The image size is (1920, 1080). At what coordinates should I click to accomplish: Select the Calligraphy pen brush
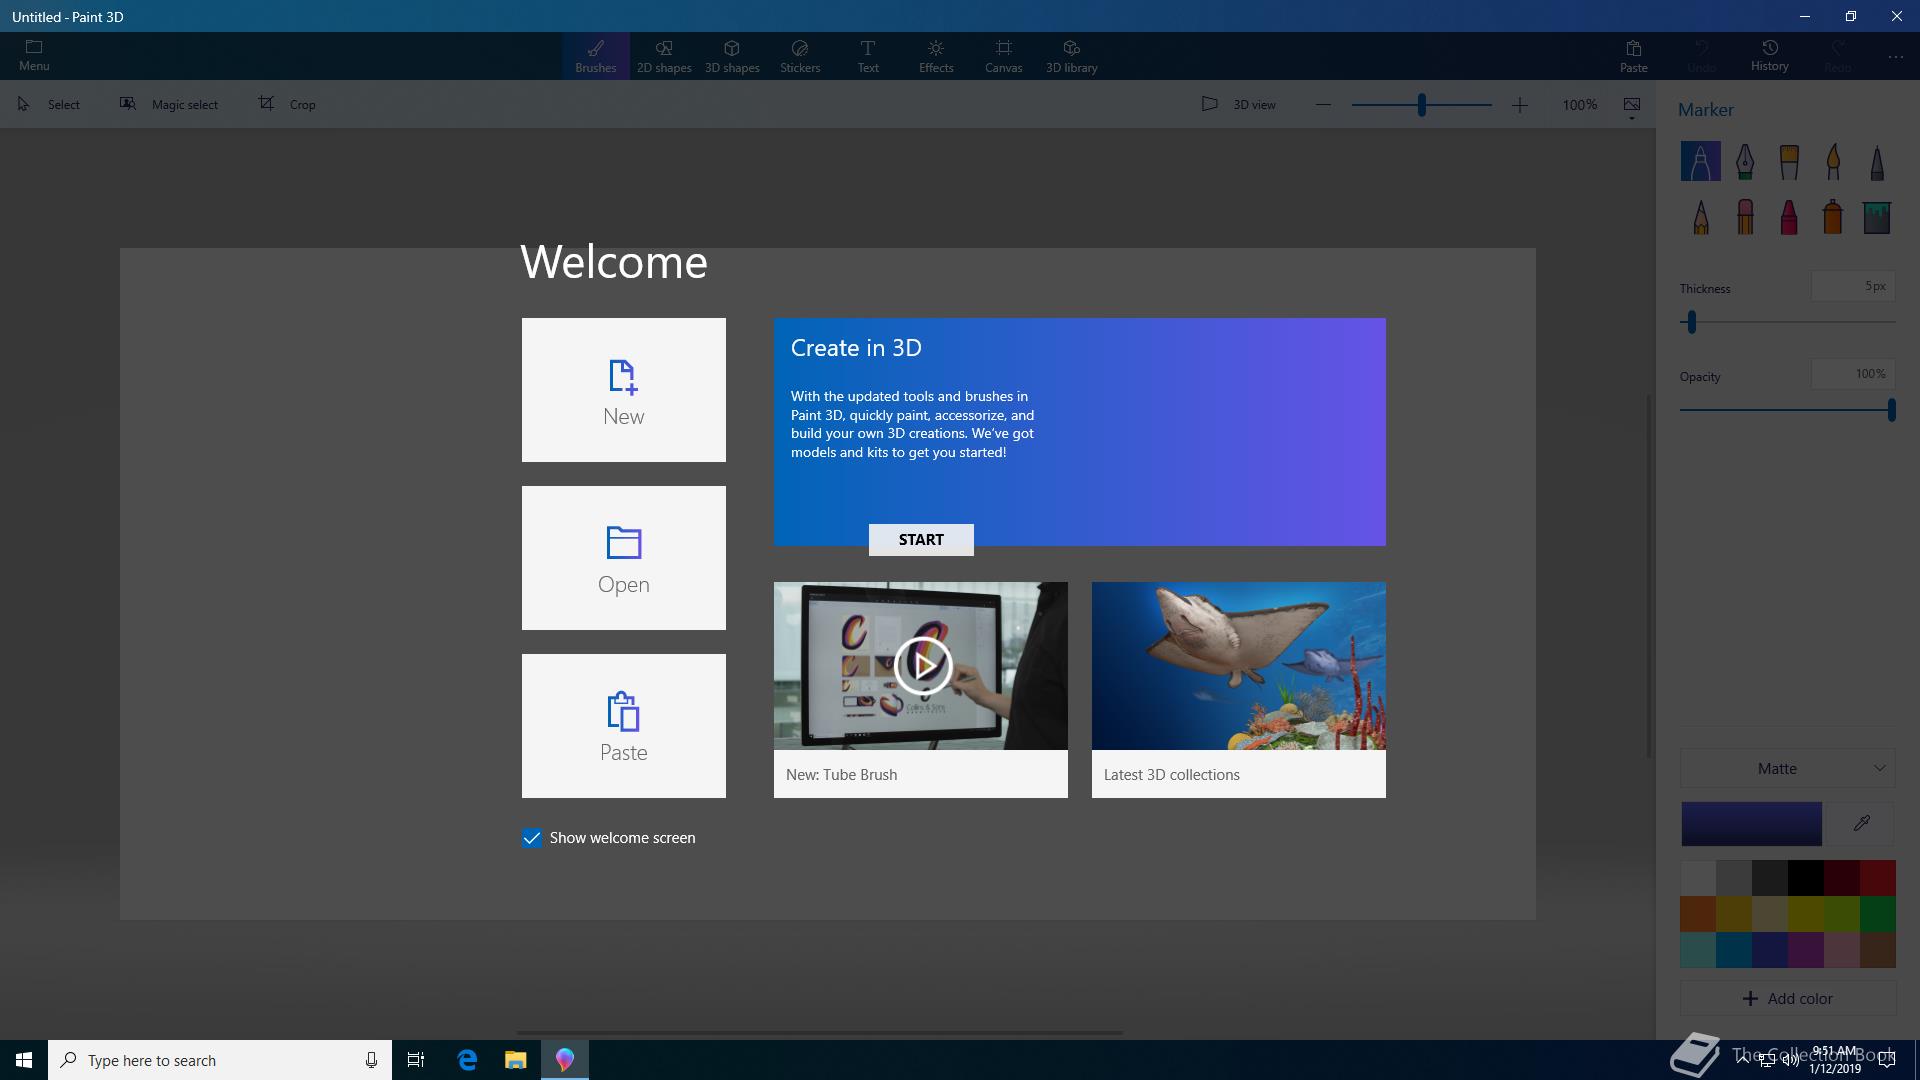tap(1745, 161)
